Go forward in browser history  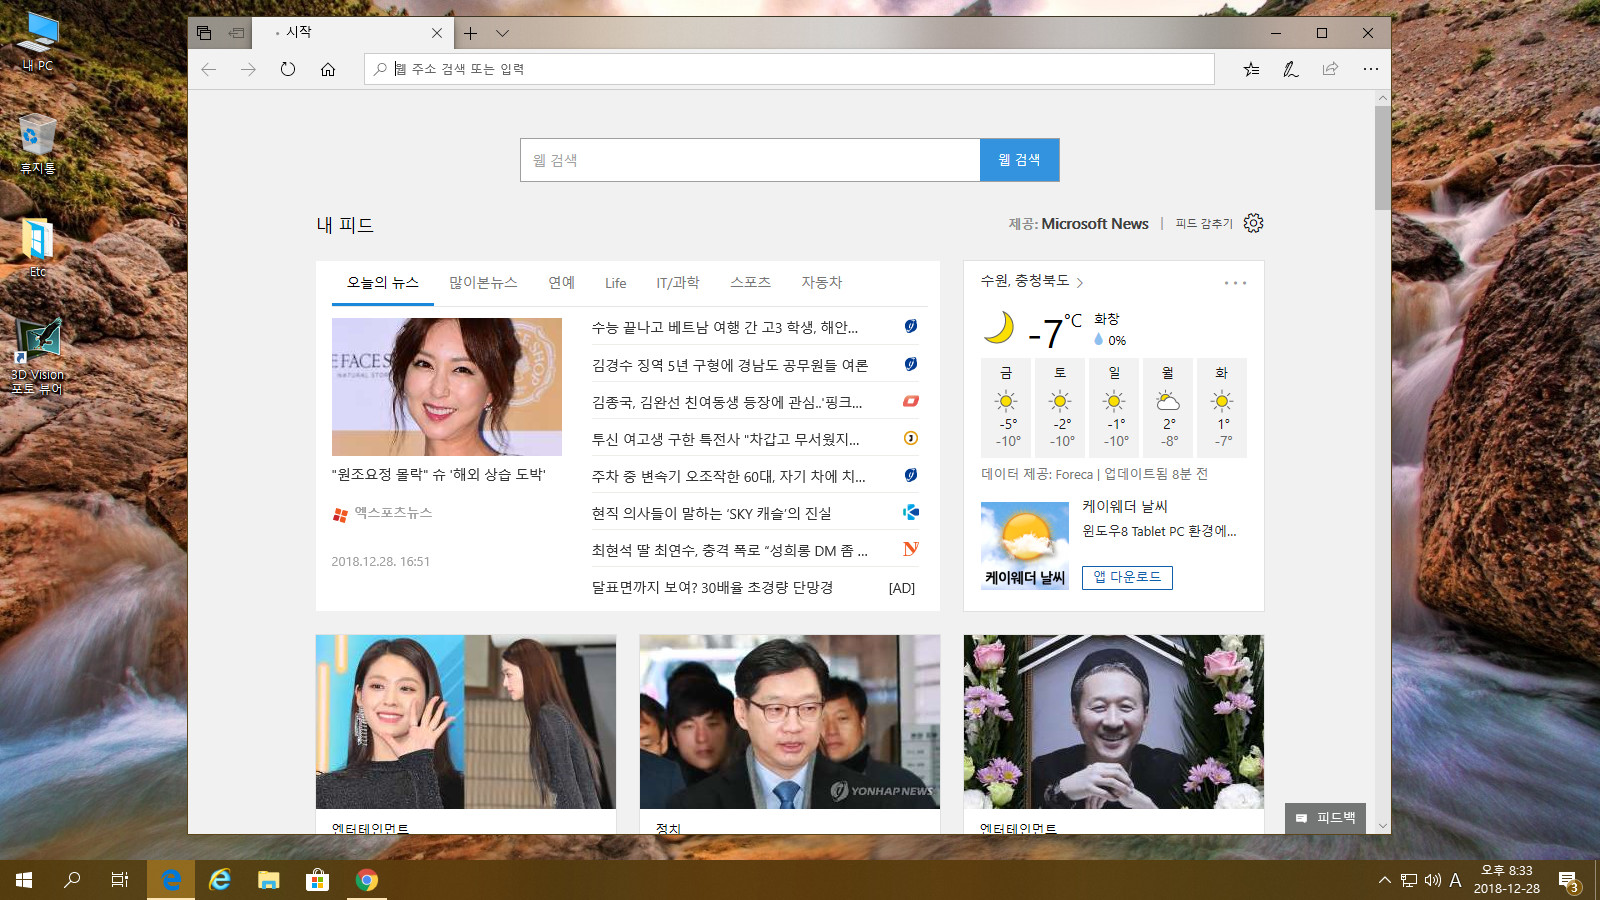(248, 69)
